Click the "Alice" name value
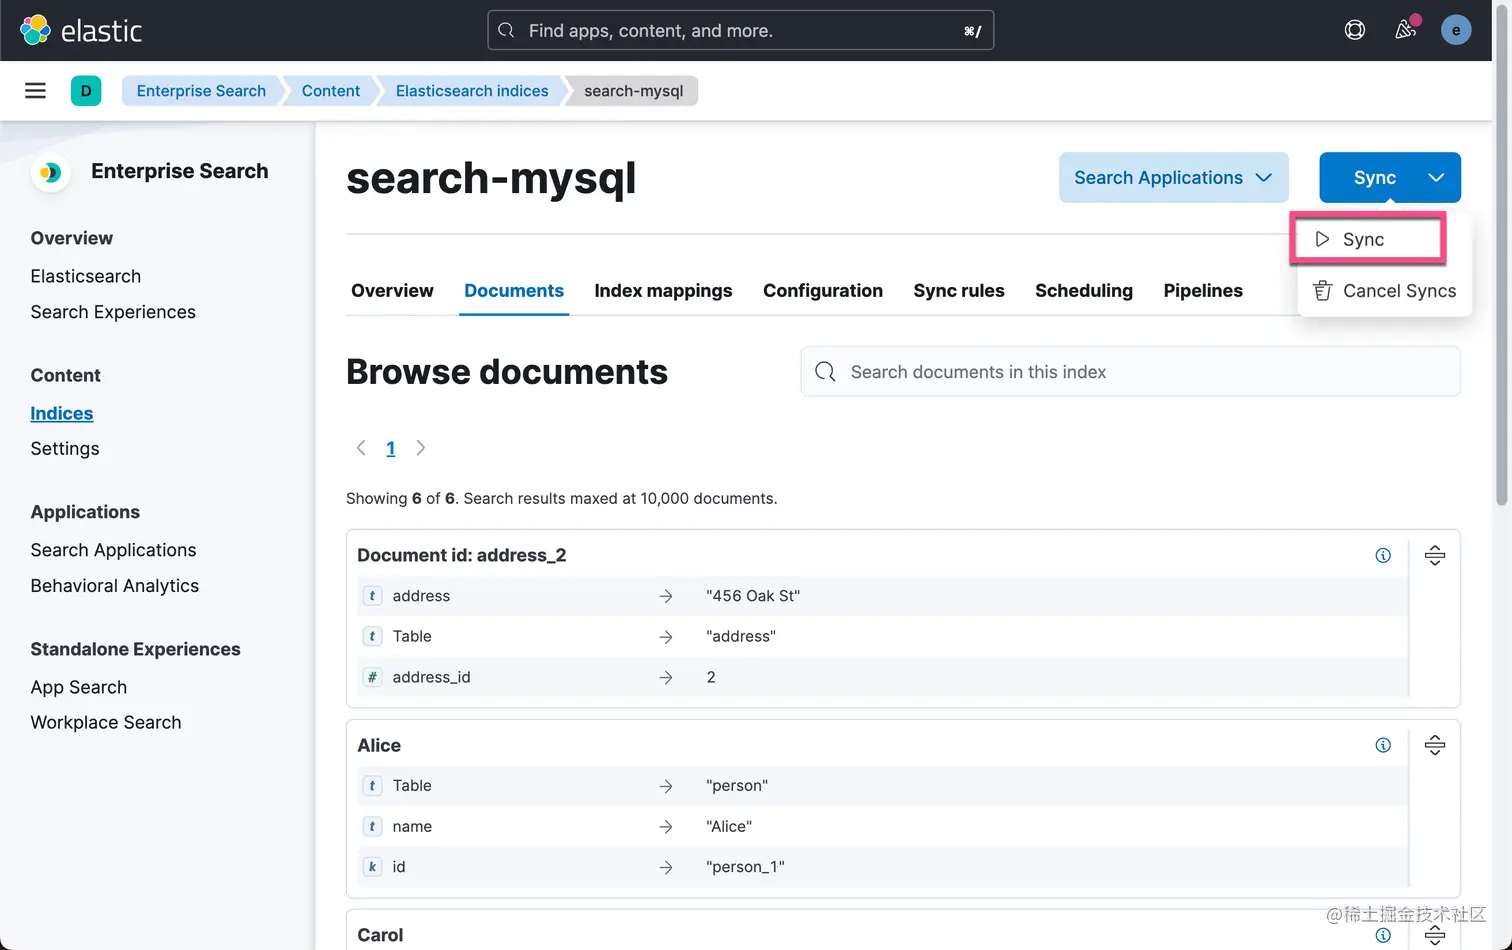The image size is (1512, 950). pyautogui.click(x=729, y=826)
